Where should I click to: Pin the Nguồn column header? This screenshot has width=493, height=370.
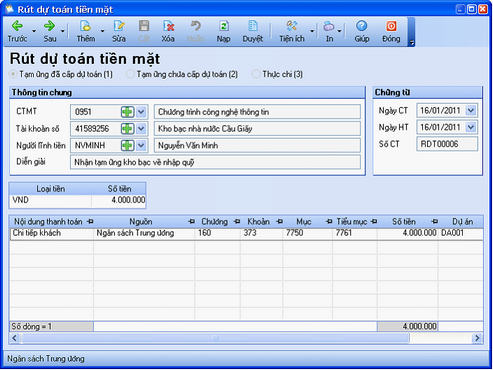pos(191,222)
